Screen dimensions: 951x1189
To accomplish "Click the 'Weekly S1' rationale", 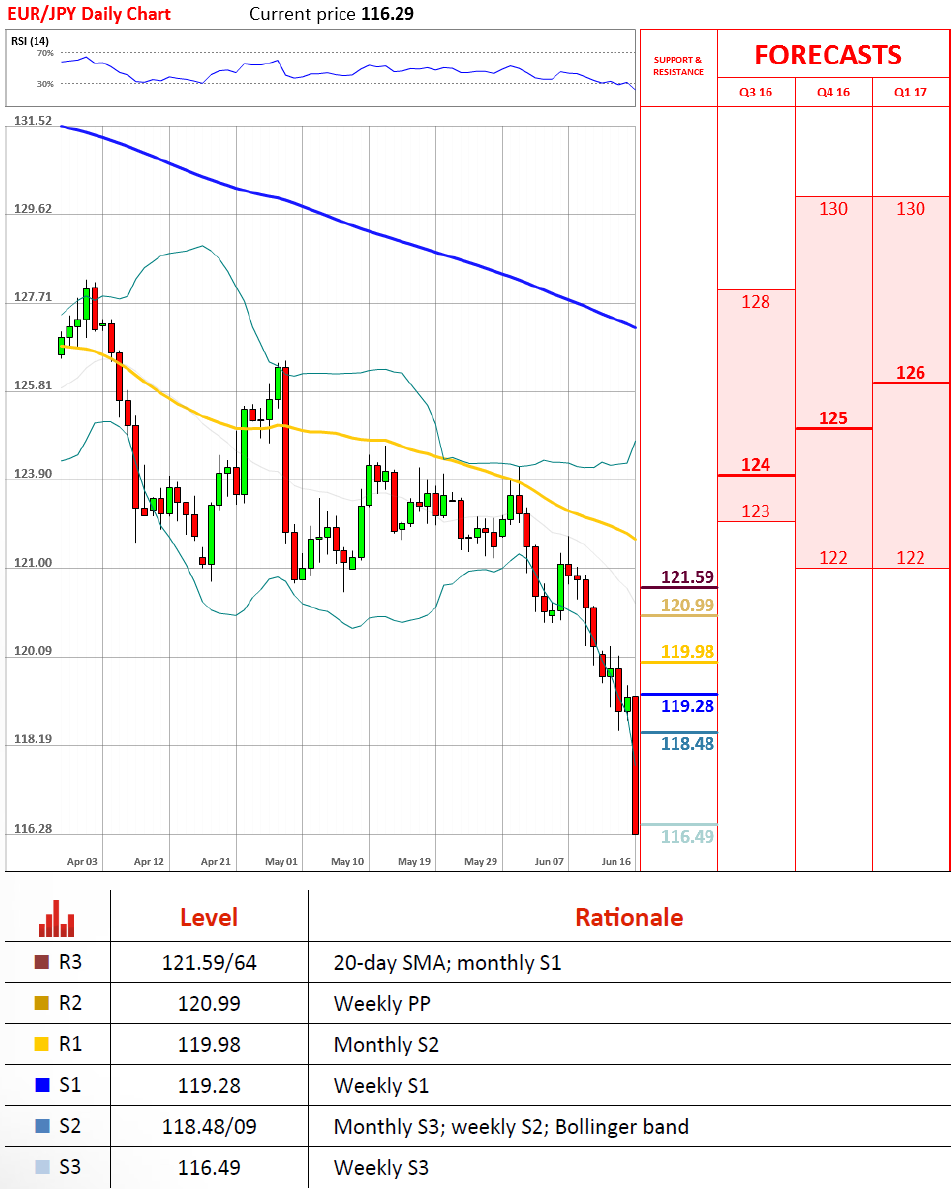I will tap(381, 1086).
